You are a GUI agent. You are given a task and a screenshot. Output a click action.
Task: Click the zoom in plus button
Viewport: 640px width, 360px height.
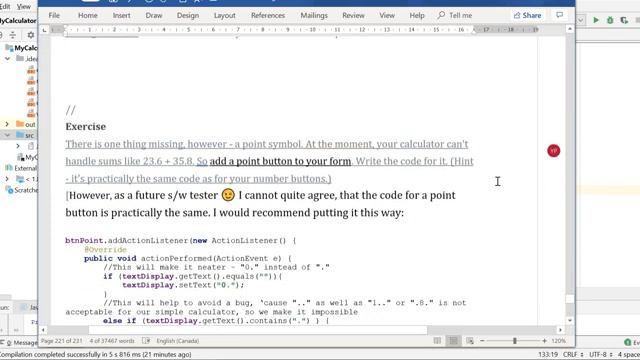(x=544, y=341)
